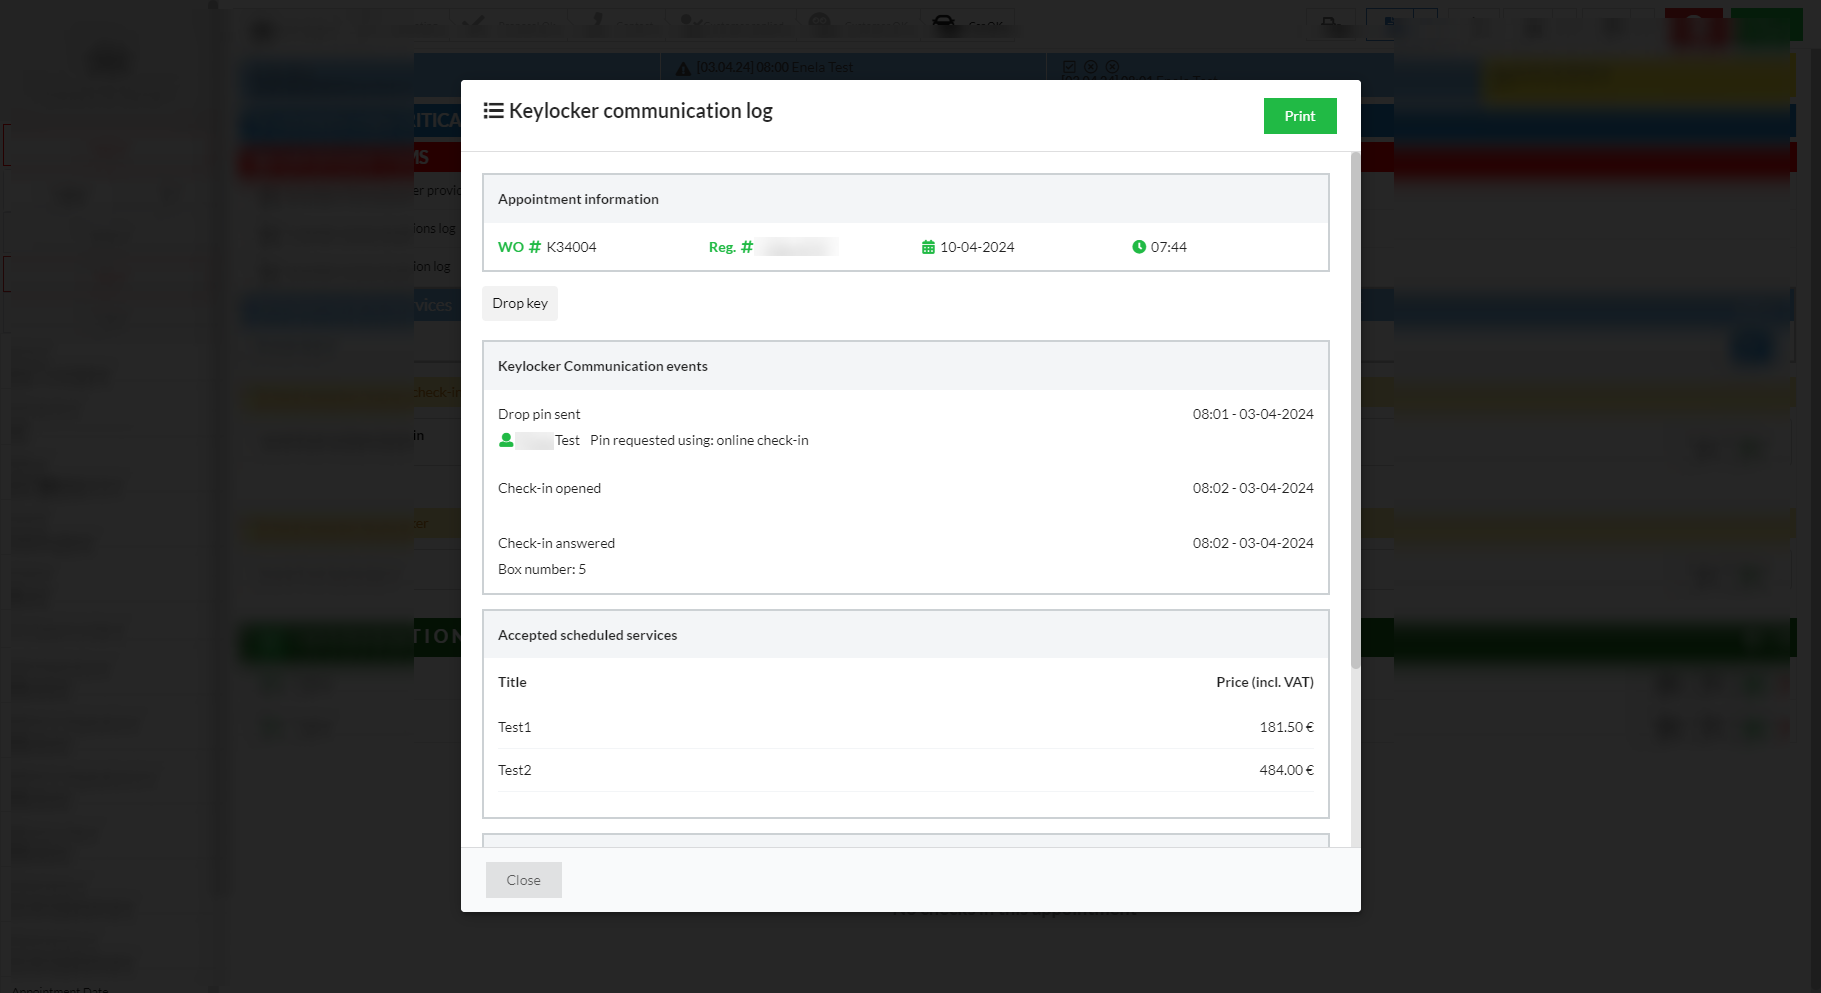Click the Accepted scheduled services header
1821x993 pixels.
[x=587, y=635]
